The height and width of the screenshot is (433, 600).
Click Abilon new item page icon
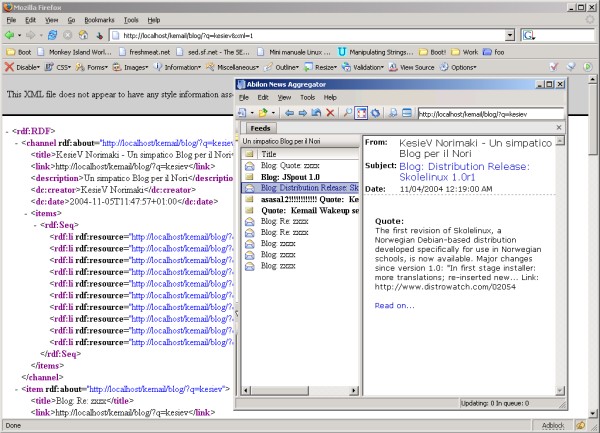point(242,113)
